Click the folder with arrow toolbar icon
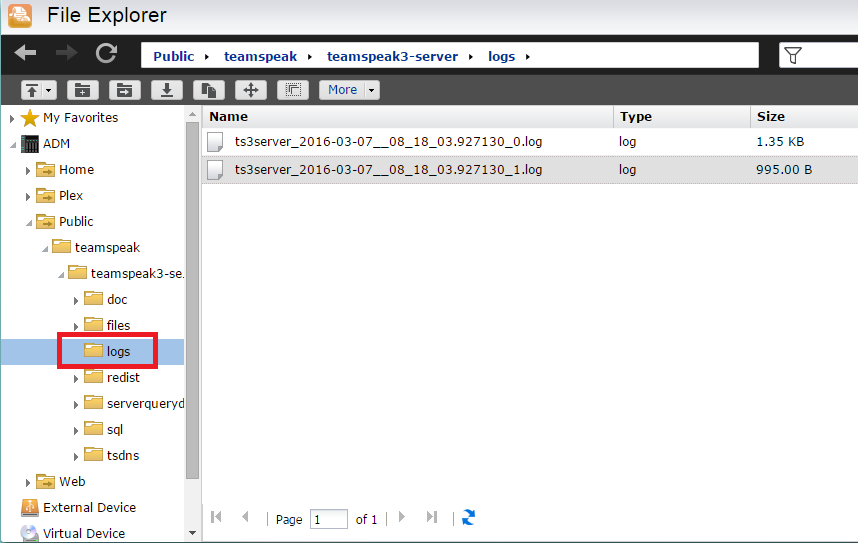Screen dimensions: 858x543 click(125, 90)
